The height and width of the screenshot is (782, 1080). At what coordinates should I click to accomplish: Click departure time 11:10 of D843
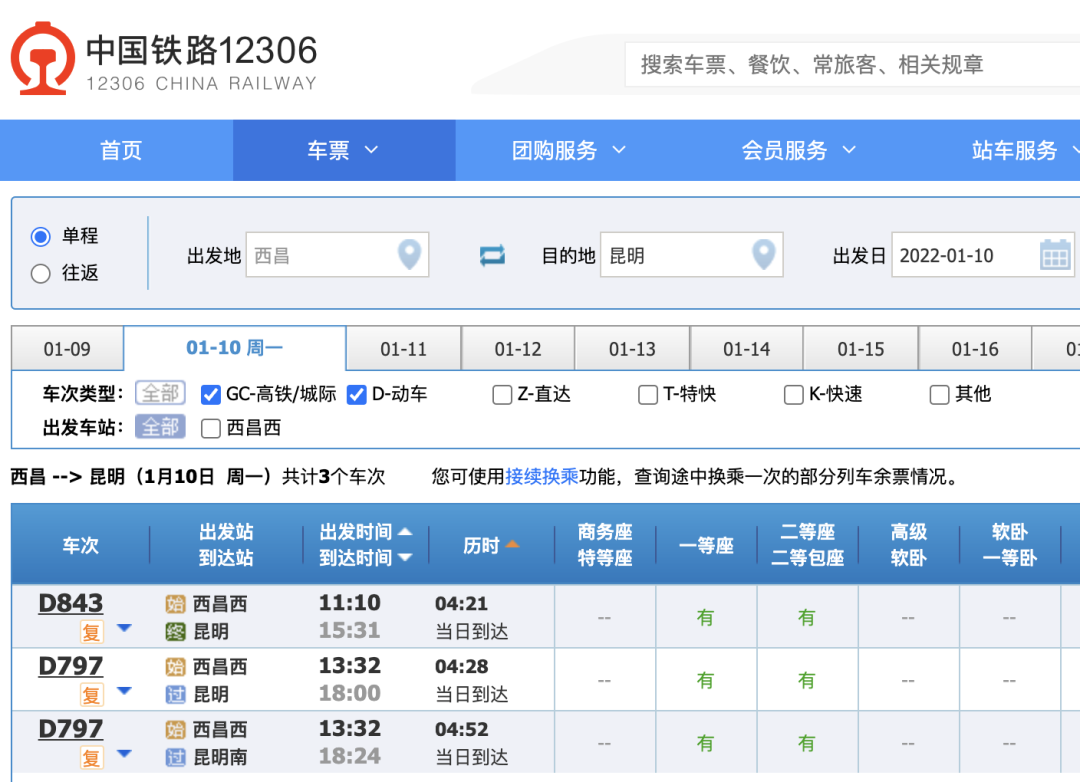(x=349, y=603)
